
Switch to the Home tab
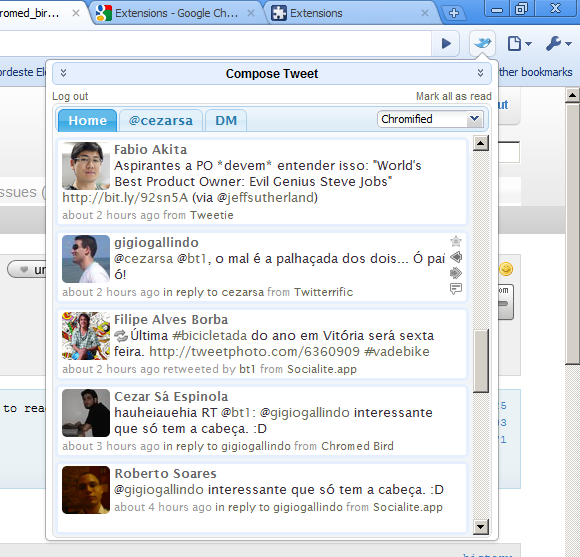(88, 121)
